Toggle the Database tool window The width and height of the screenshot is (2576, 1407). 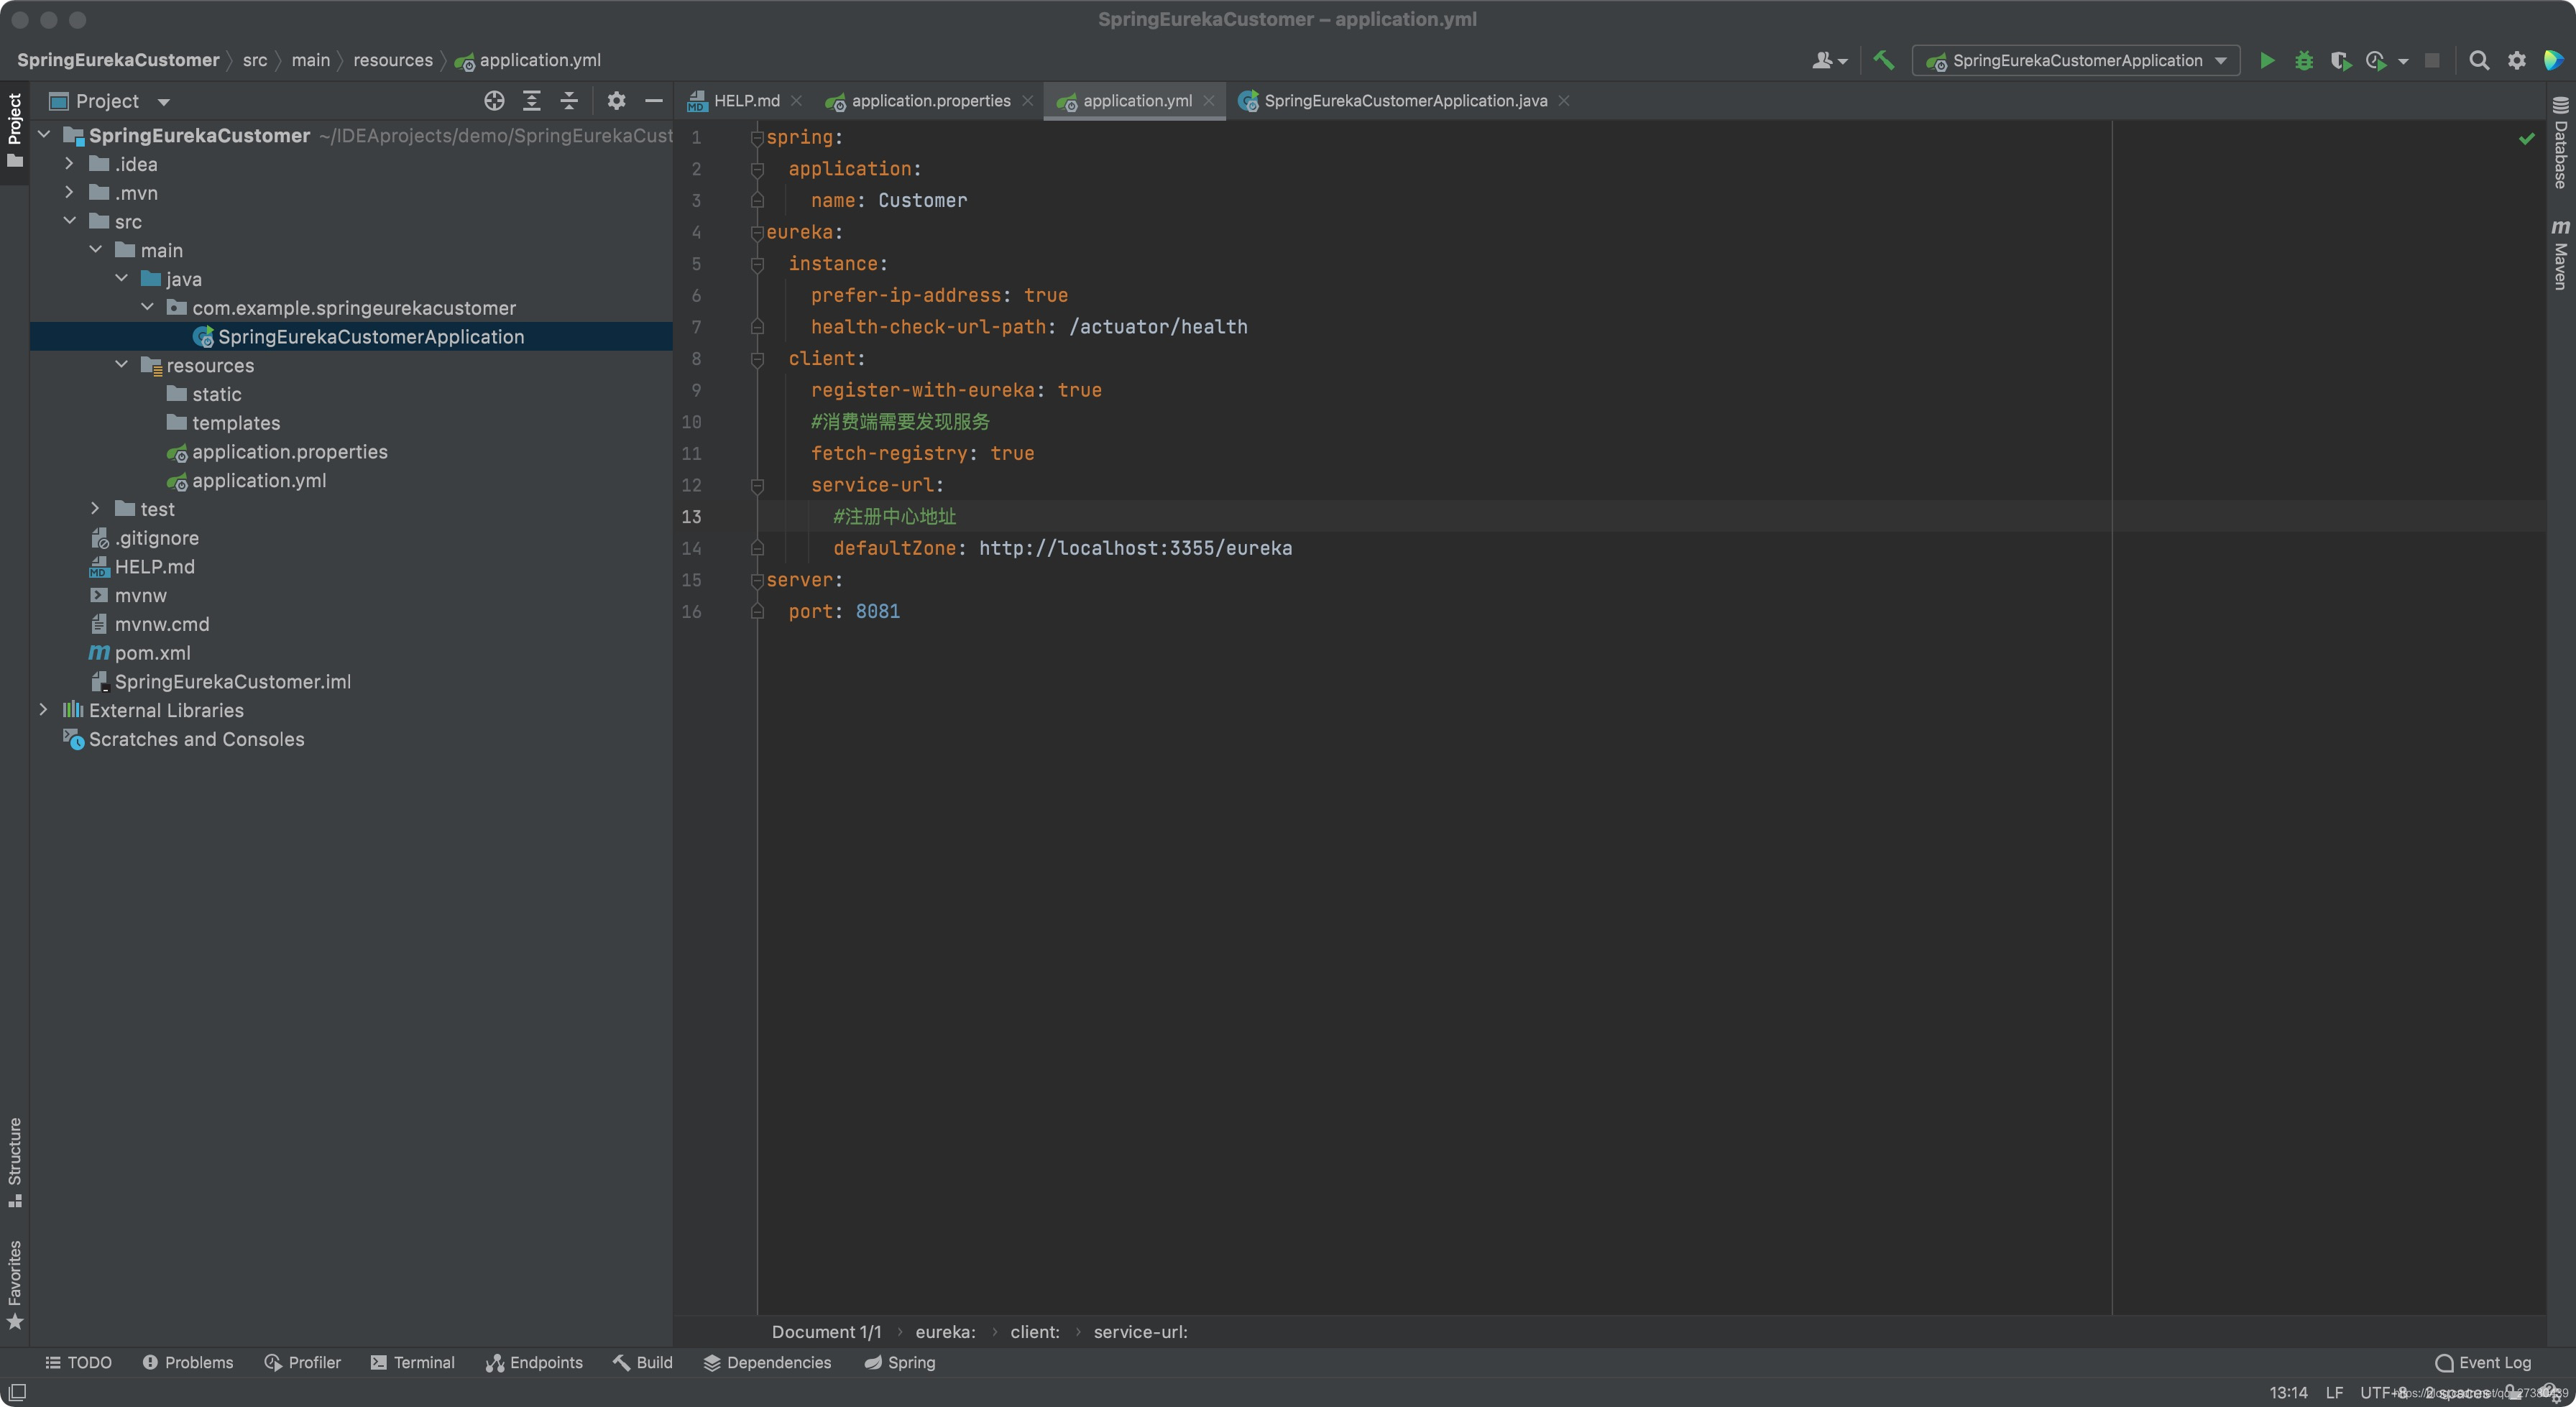(x=2560, y=145)
